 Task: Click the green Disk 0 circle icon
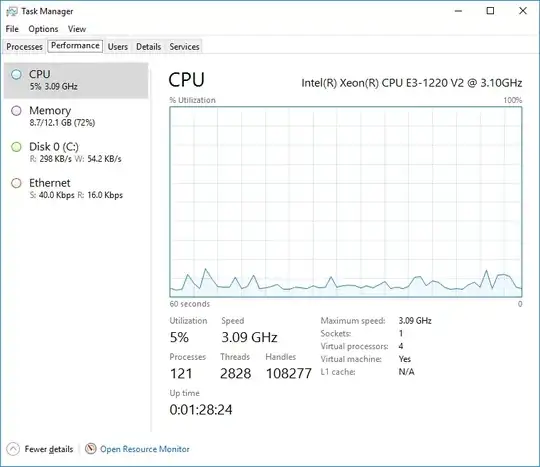tap(16, 147)
